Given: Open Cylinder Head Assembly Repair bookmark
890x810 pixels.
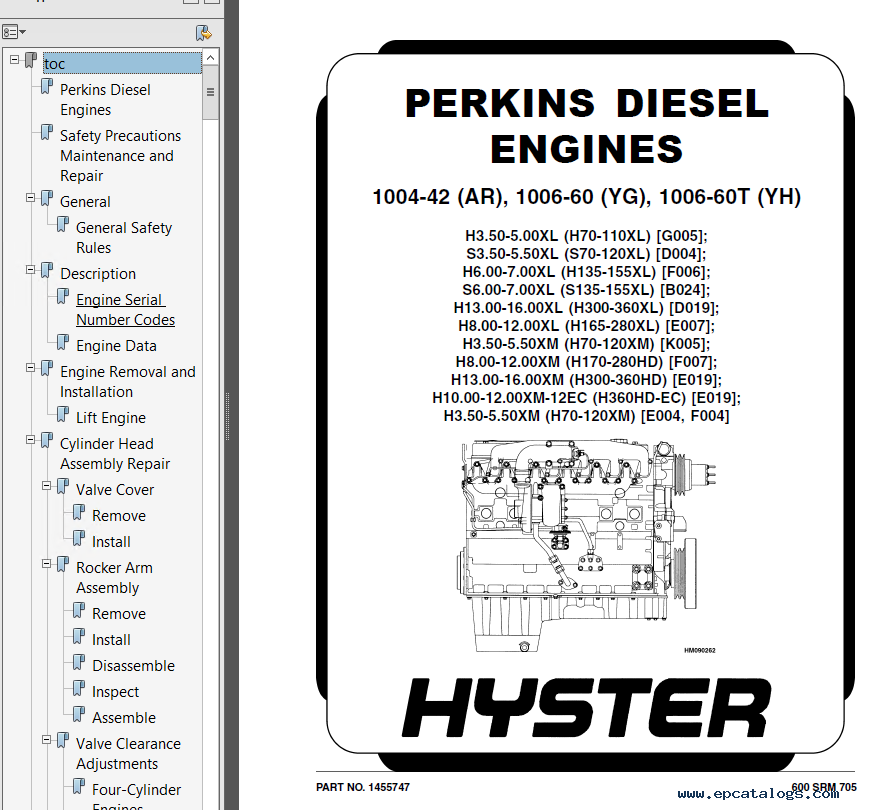Looking at the screenshot, I should 115,454.
